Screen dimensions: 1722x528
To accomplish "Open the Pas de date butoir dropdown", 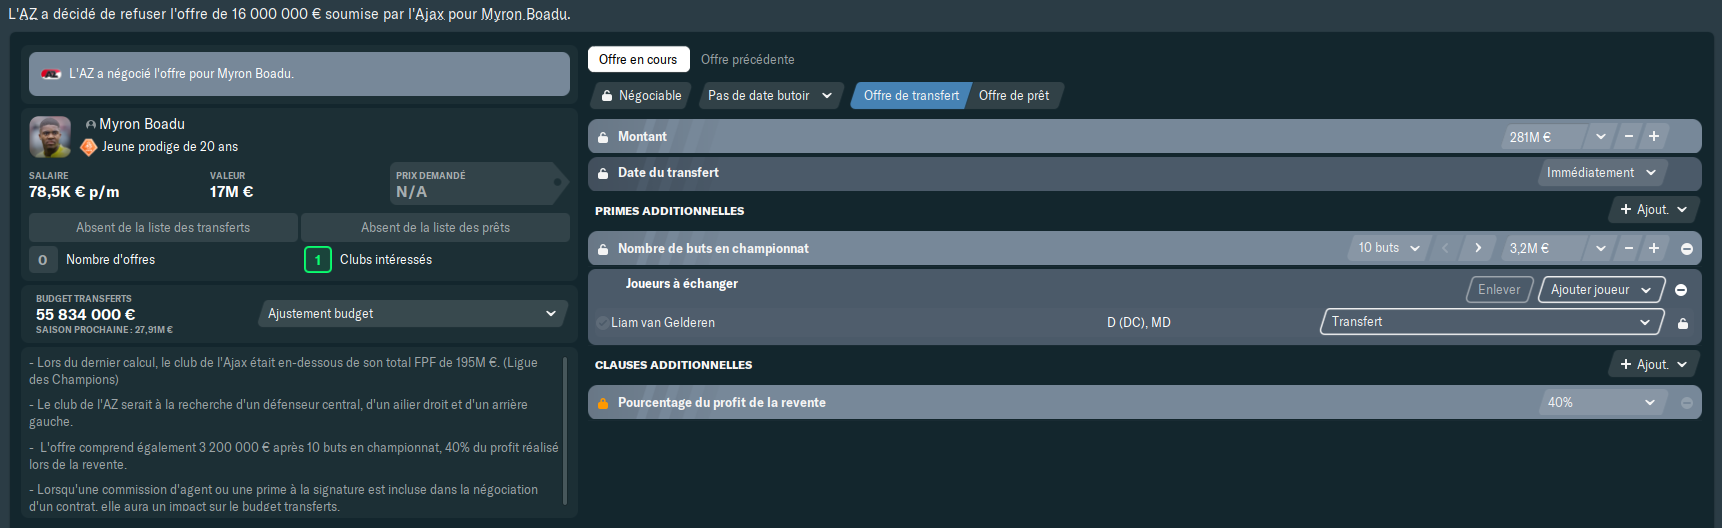I will [770, 96].
